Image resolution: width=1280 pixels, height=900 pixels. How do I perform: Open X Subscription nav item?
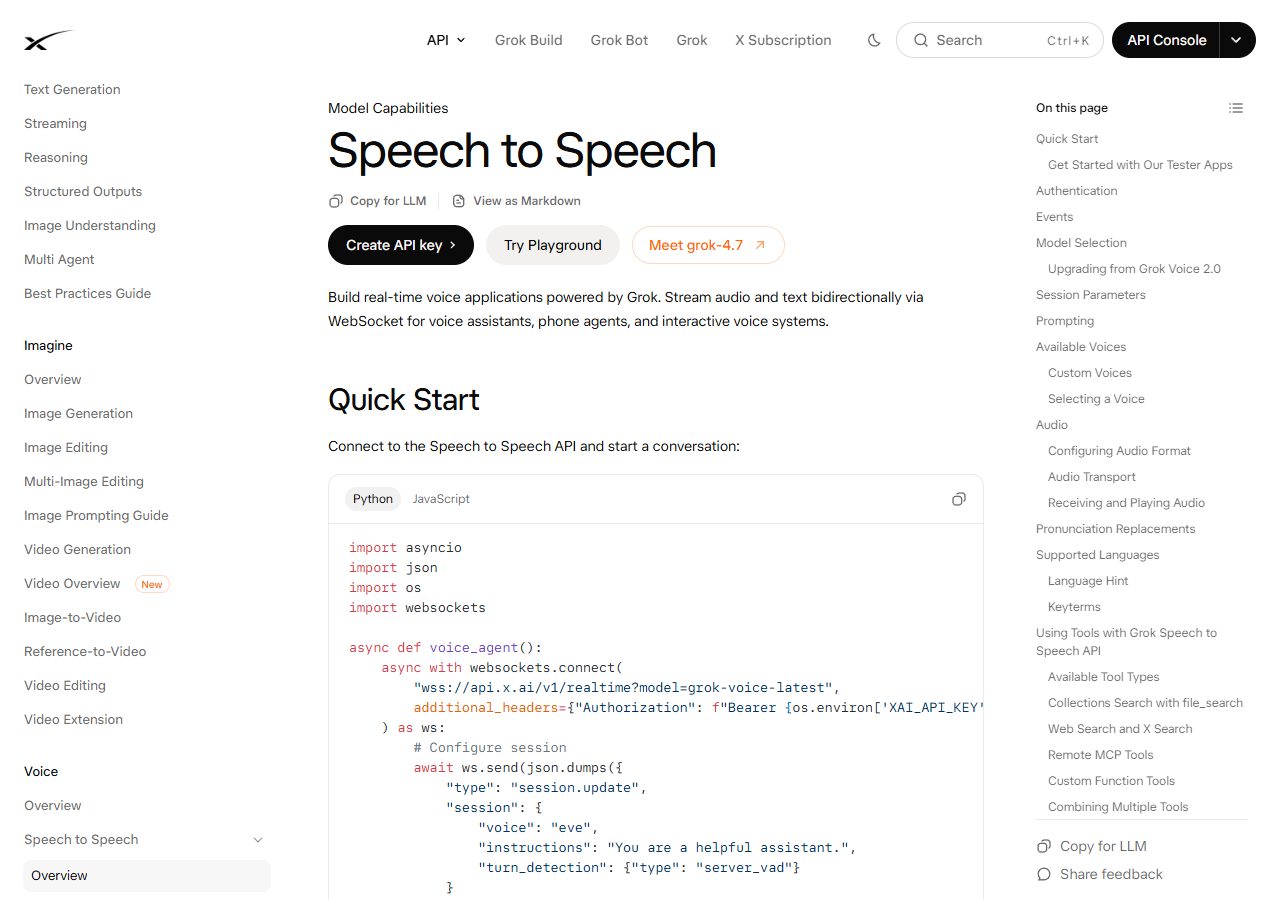coord(783,40)
